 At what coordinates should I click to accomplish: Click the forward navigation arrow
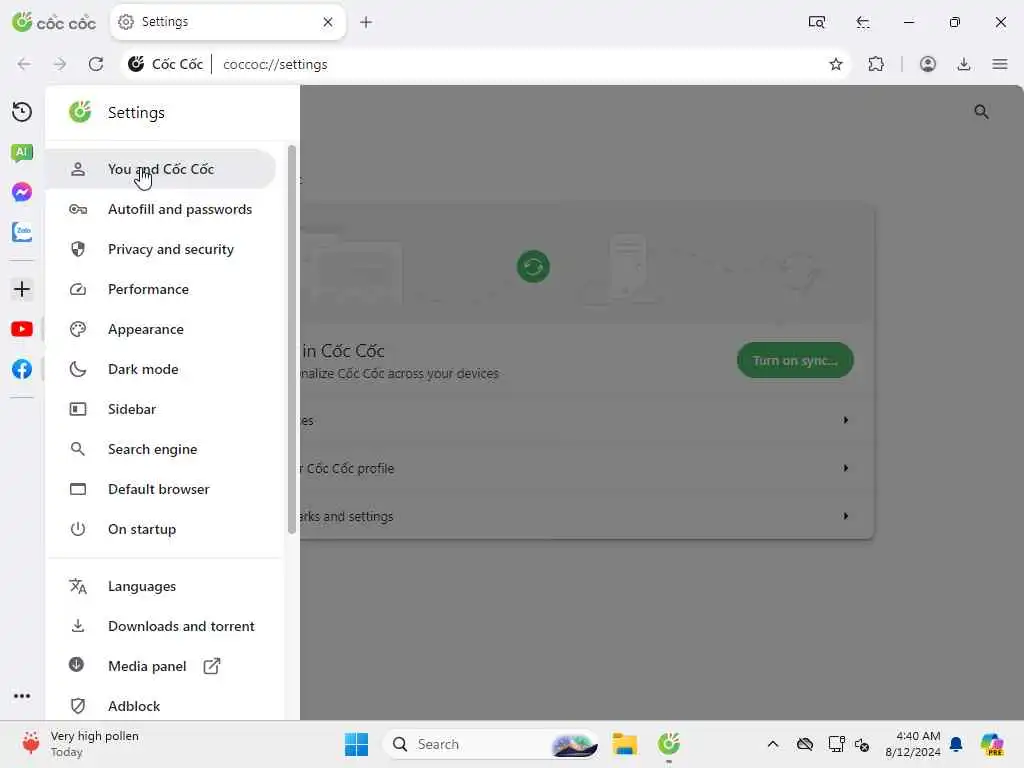[x=59, y=64]
